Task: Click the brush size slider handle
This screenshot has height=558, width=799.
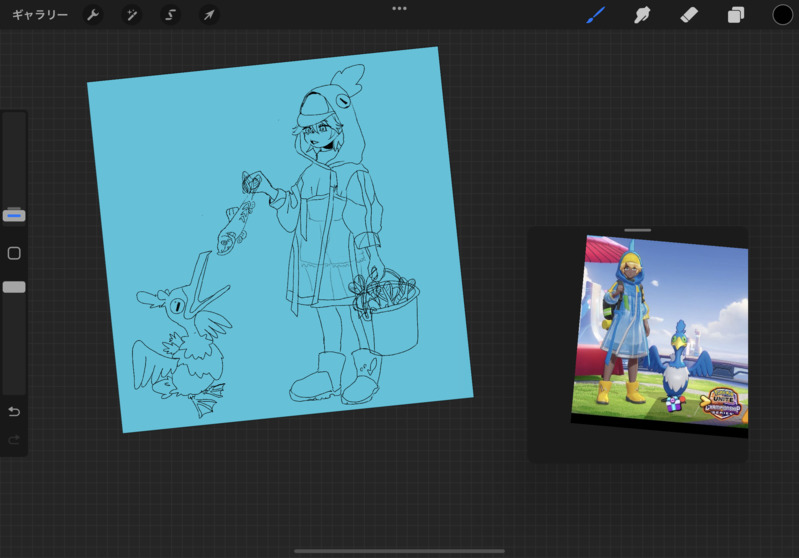Action: click(14, 215)
